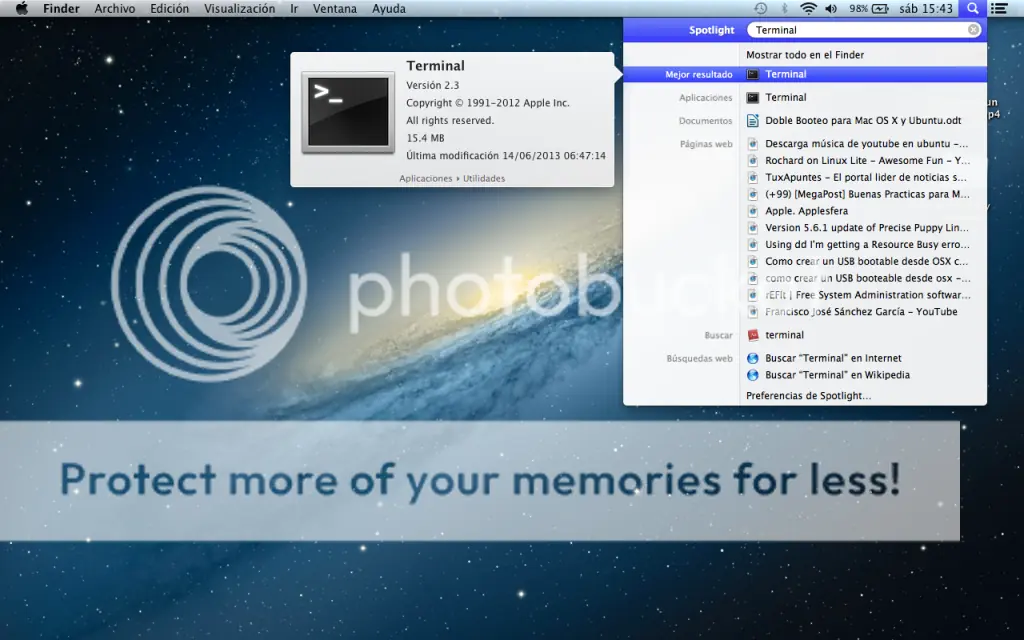This screenshot has height=640, width=1024.
Task: Click web page icon beside Using dd result
Action: (753, 244)
